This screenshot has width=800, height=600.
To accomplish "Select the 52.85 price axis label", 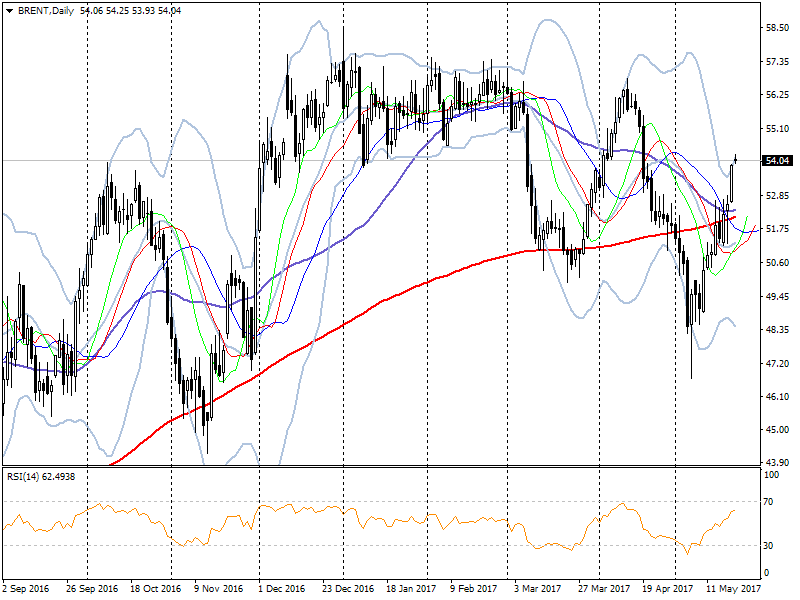I will (777, 195).
